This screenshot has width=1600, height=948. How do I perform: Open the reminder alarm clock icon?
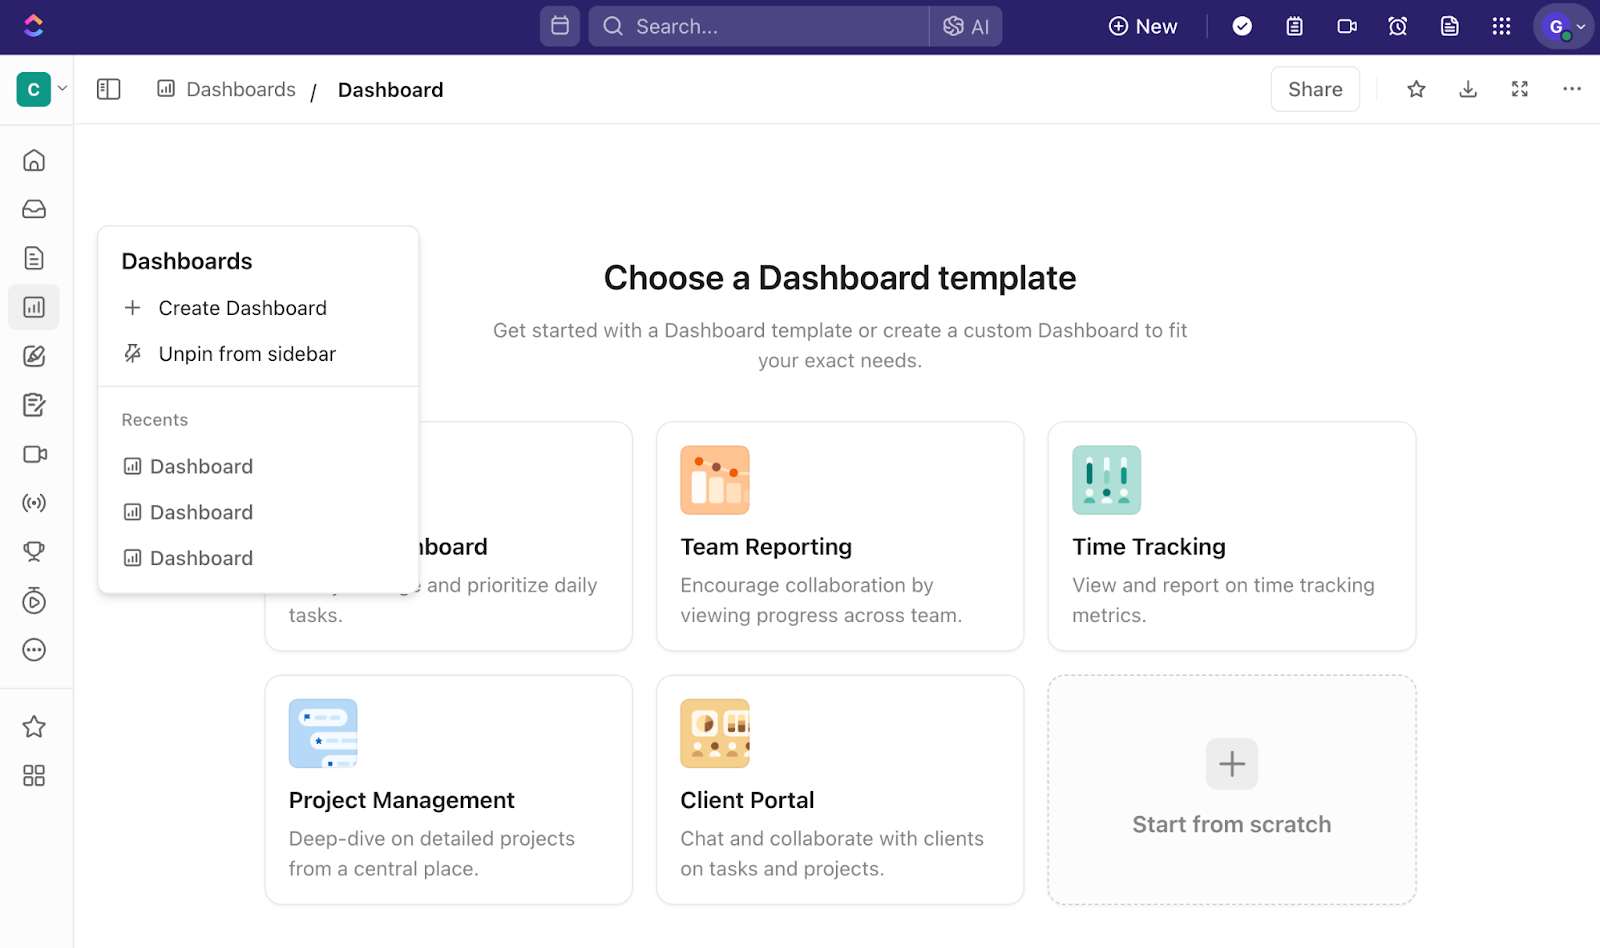click(x=1398, y=26)
